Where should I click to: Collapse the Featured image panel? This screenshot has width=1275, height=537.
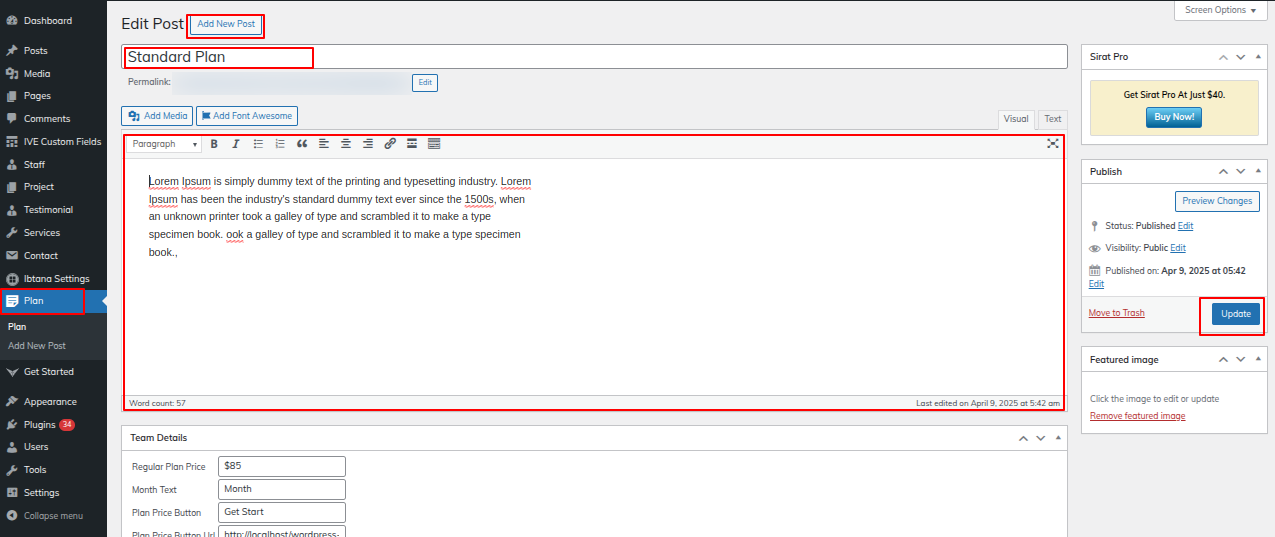tap(1259, 360)
